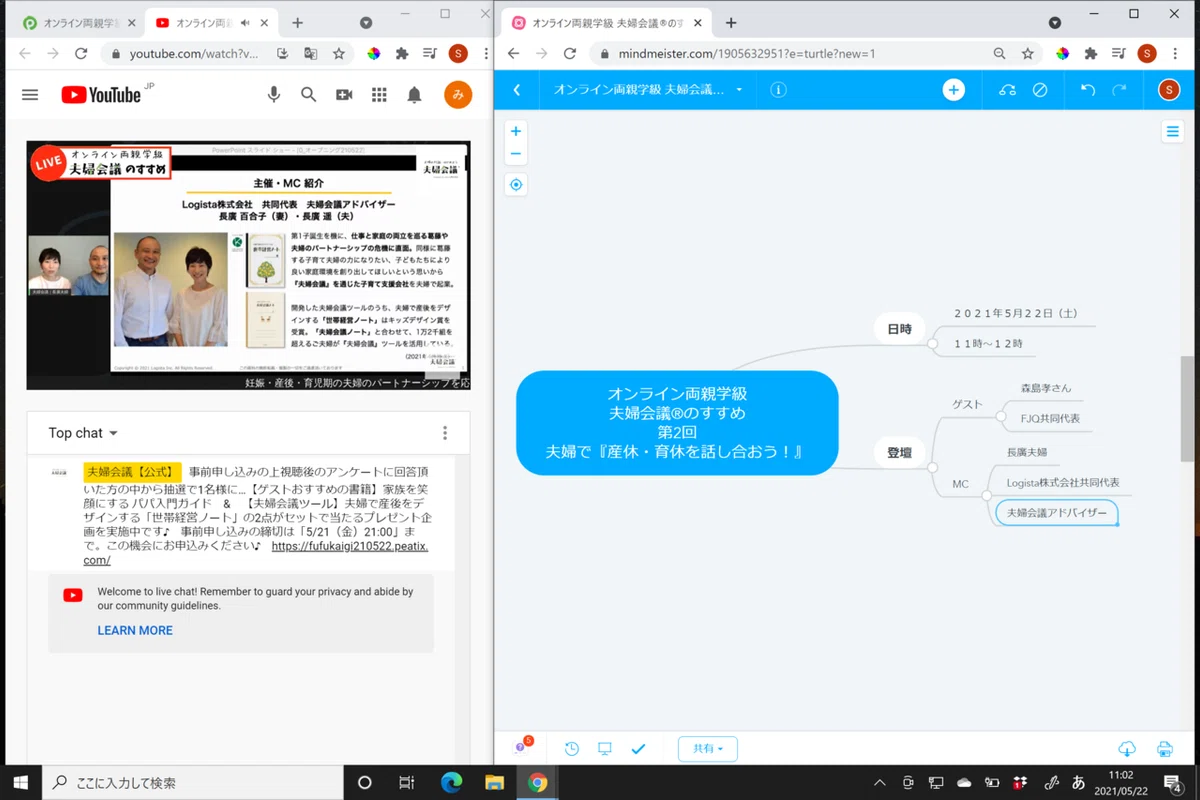Open File Explorer from taskbar
The width and height of the screenshot is (1200, 800).
(x=493, y=782)
